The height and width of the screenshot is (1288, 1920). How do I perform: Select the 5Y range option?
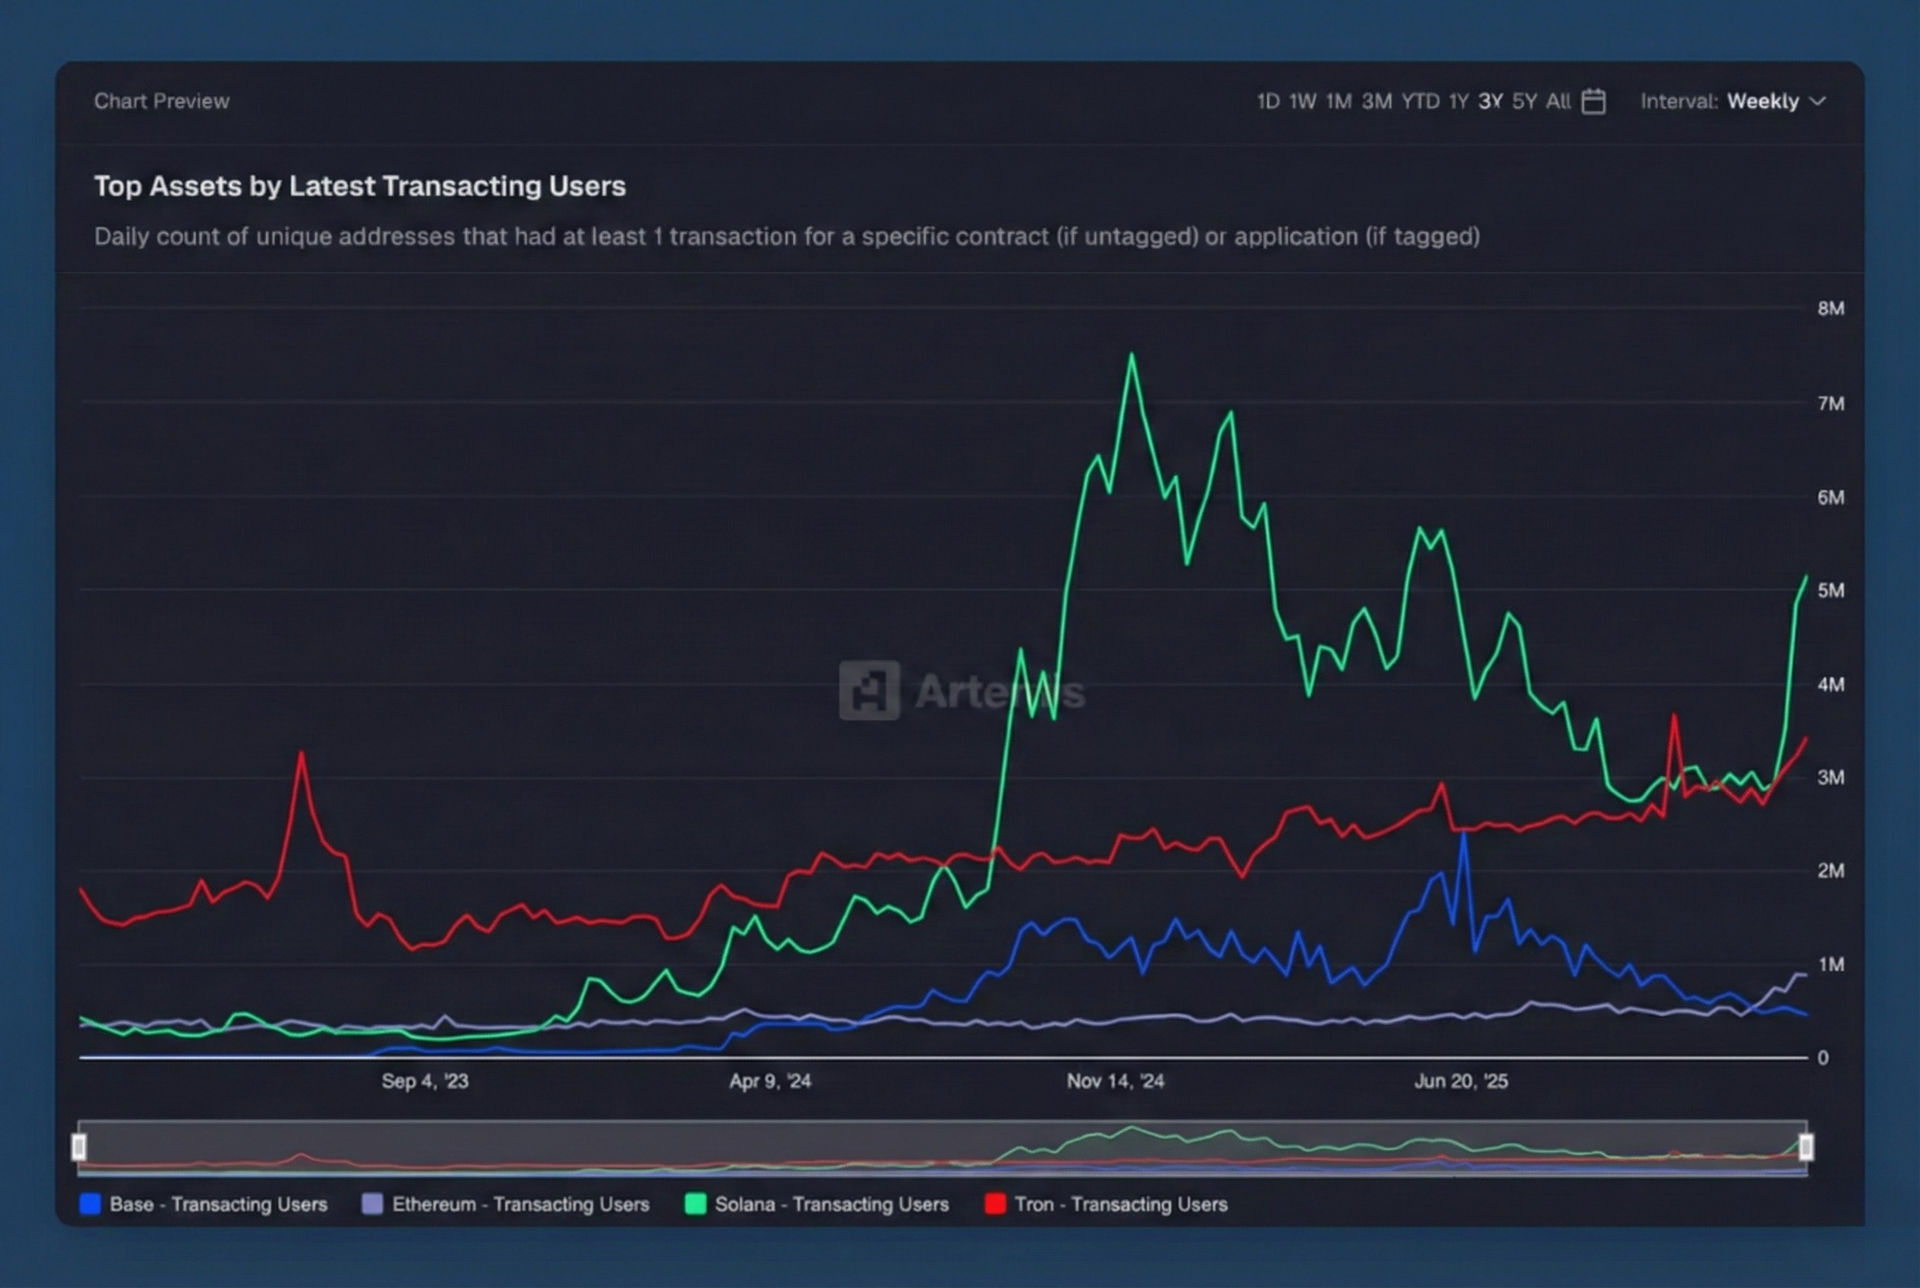pos(1523,102)
